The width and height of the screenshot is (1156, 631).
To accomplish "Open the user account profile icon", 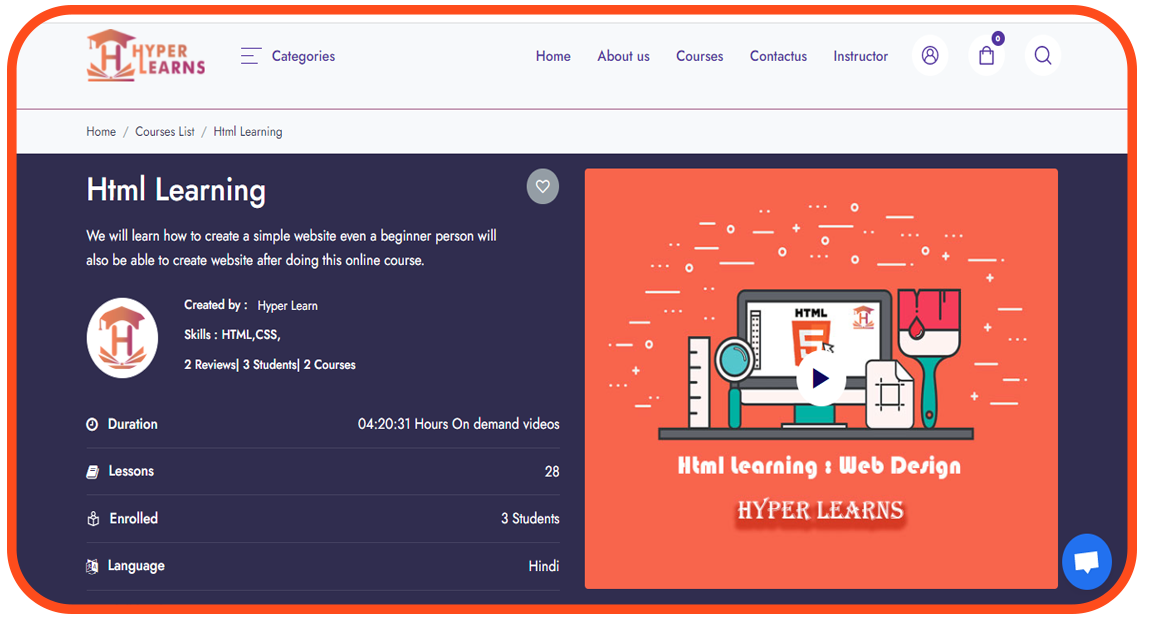I will (930, 56).
